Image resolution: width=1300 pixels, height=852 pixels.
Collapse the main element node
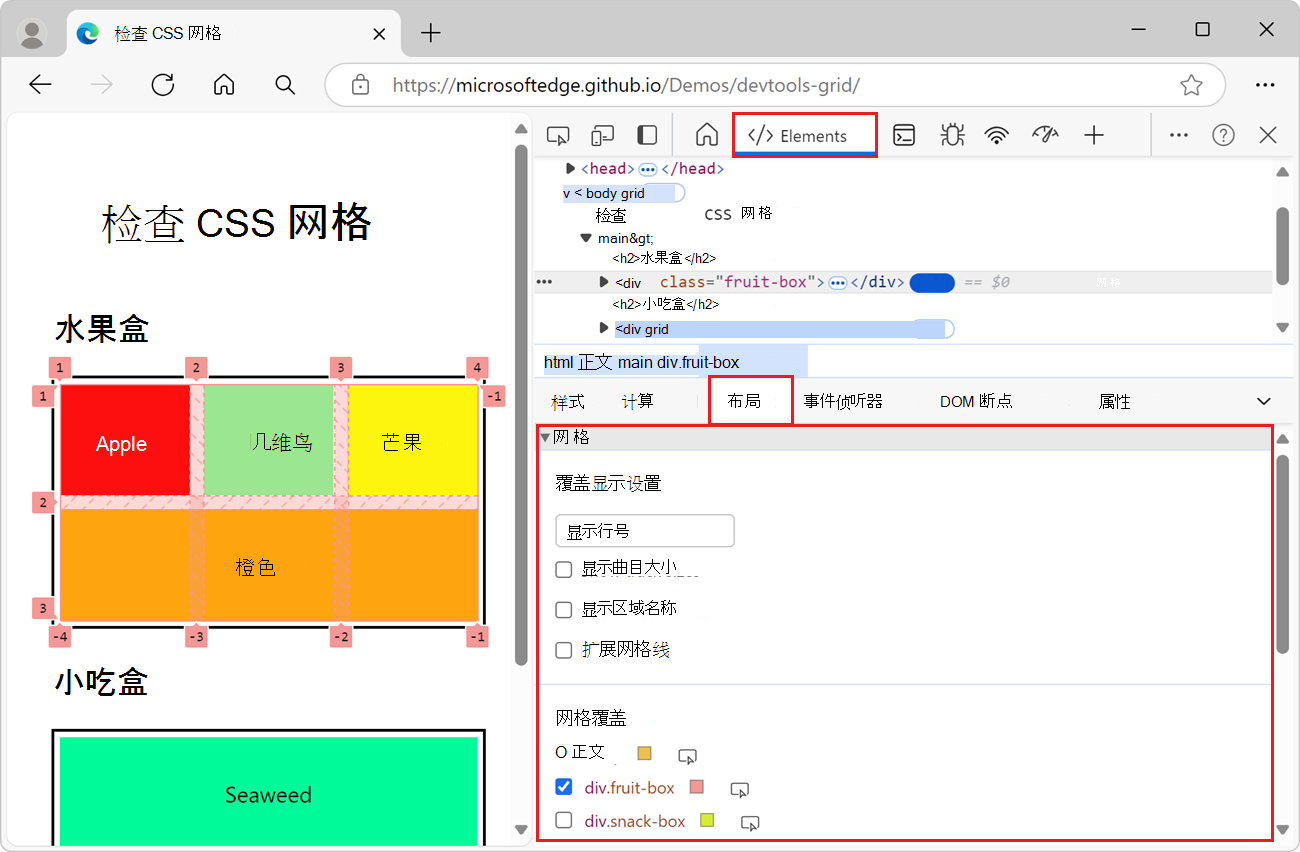point(586,238)
